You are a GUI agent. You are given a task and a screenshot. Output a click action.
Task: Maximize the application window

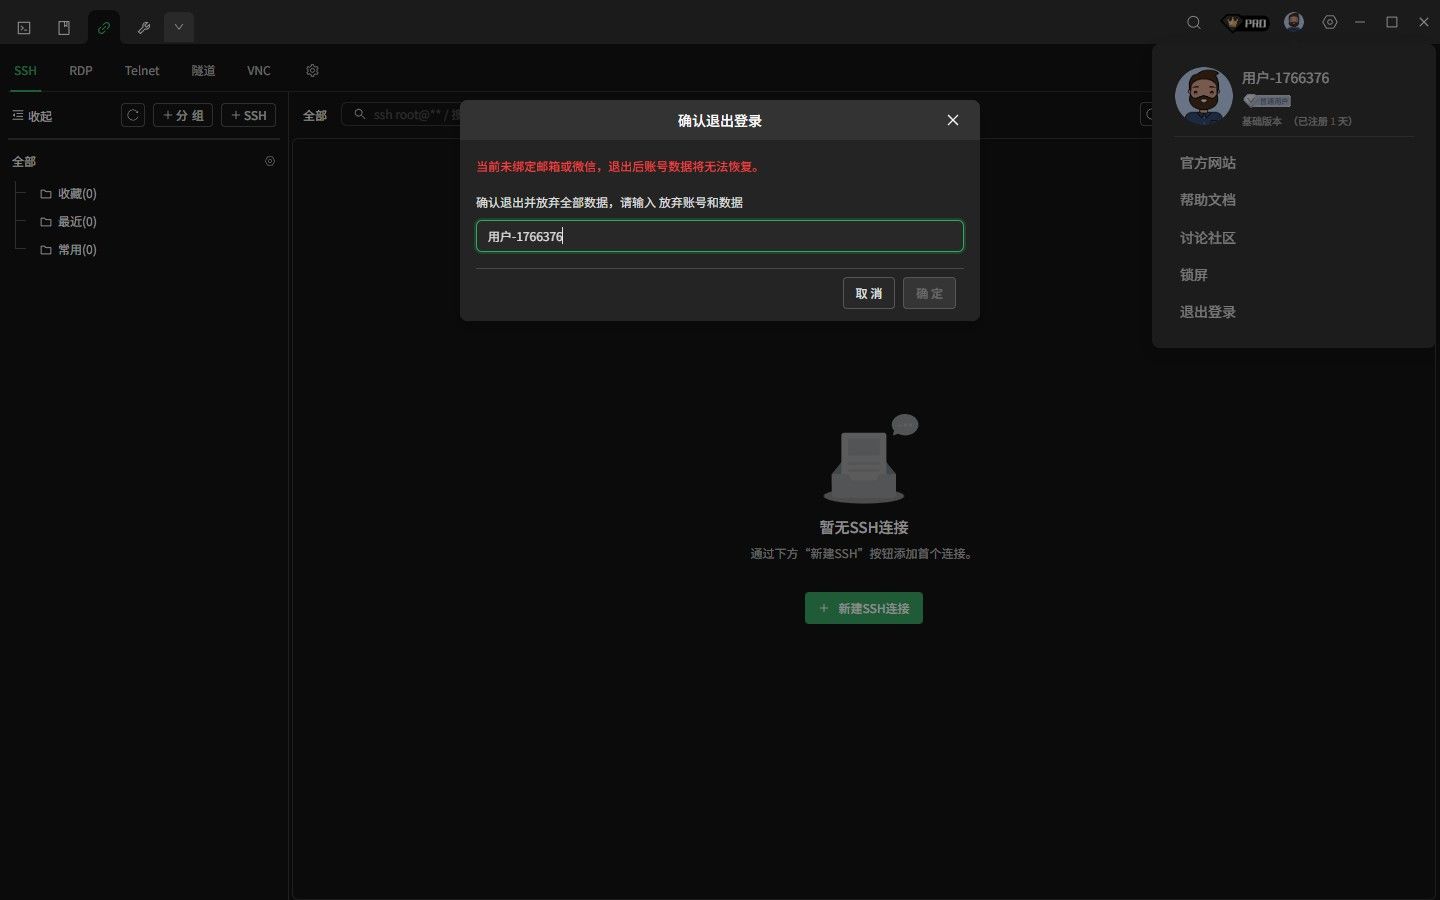pyautogui.click(x=1392, y=22)
